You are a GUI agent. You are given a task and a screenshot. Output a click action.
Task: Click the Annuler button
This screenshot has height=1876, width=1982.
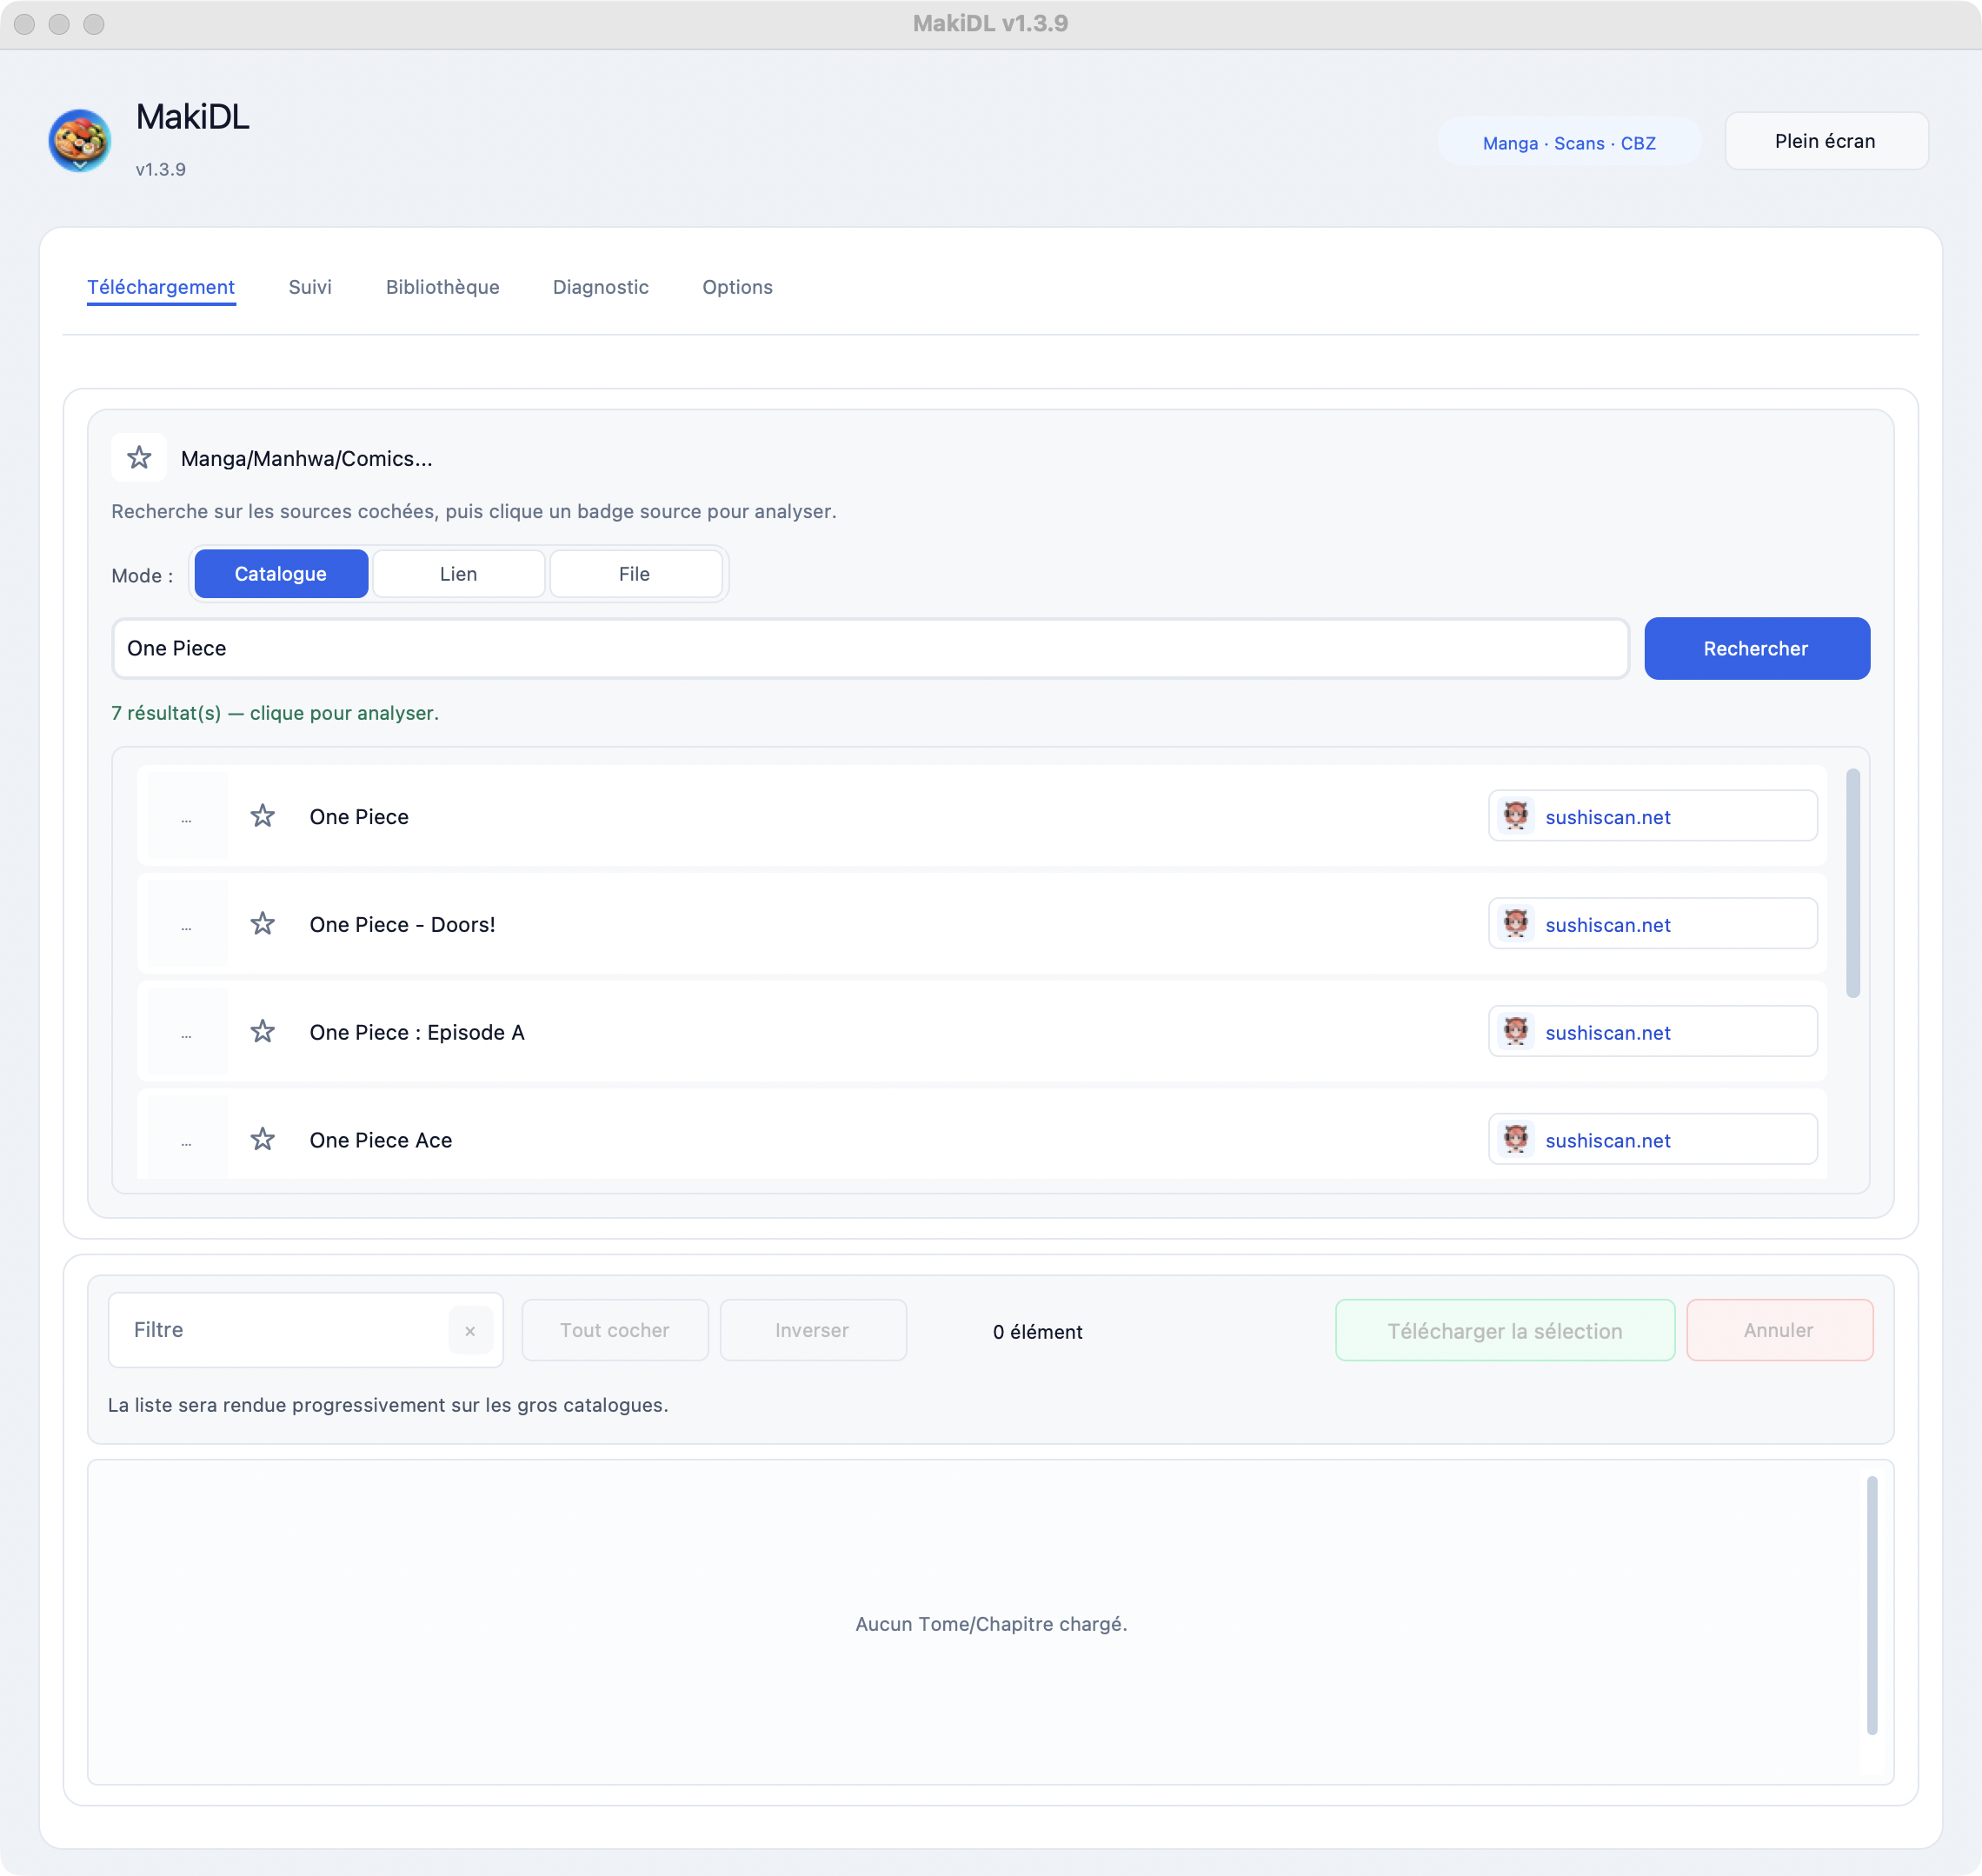[x=1779, y=1330]
